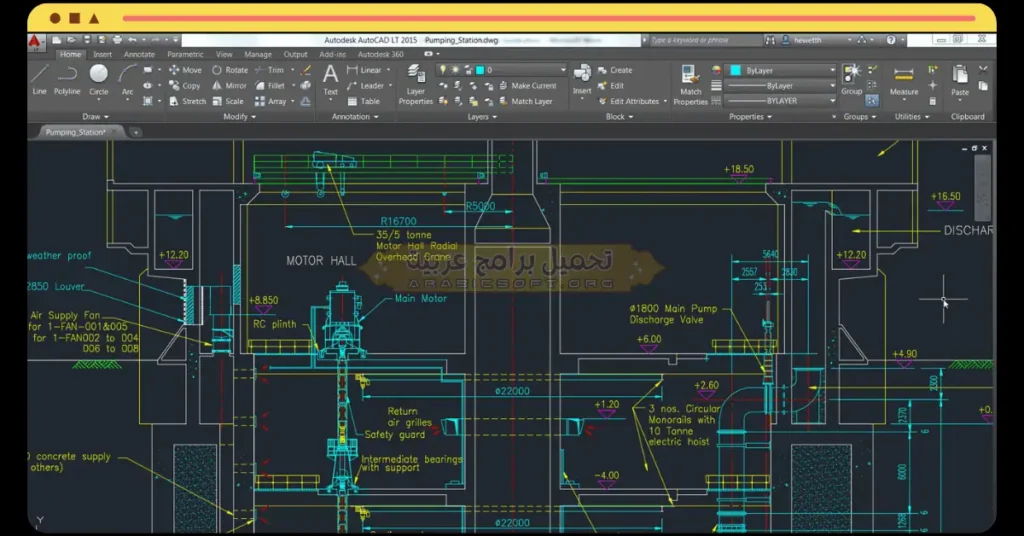Activate the Fillet command
Screen dimensions: 1024x536
pyautogui.click(x=270, y=86)
